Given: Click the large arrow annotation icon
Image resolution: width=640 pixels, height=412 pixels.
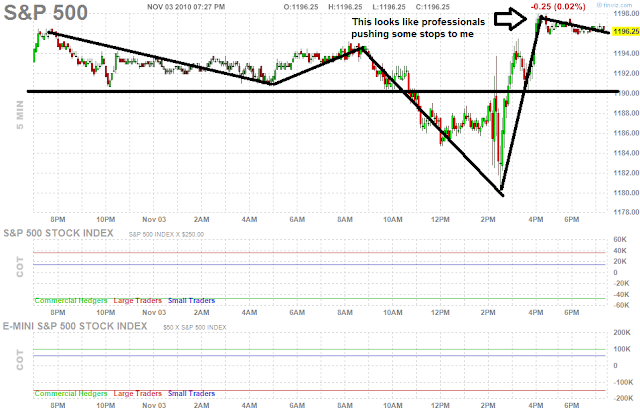Looking at the screenshot, I should pos(510,19).
